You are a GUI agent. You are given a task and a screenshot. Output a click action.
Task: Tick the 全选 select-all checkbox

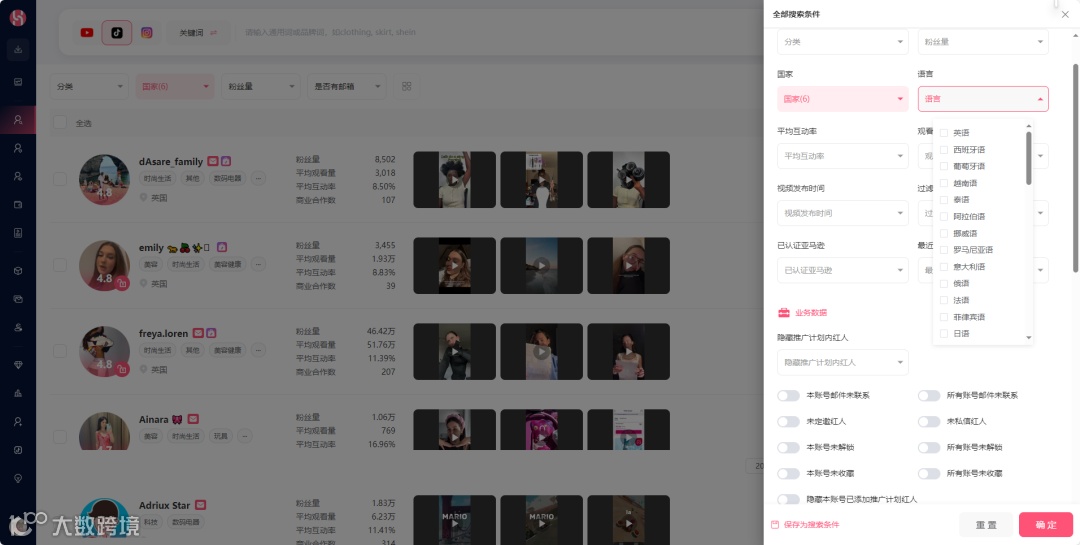[x=60, y=123]
